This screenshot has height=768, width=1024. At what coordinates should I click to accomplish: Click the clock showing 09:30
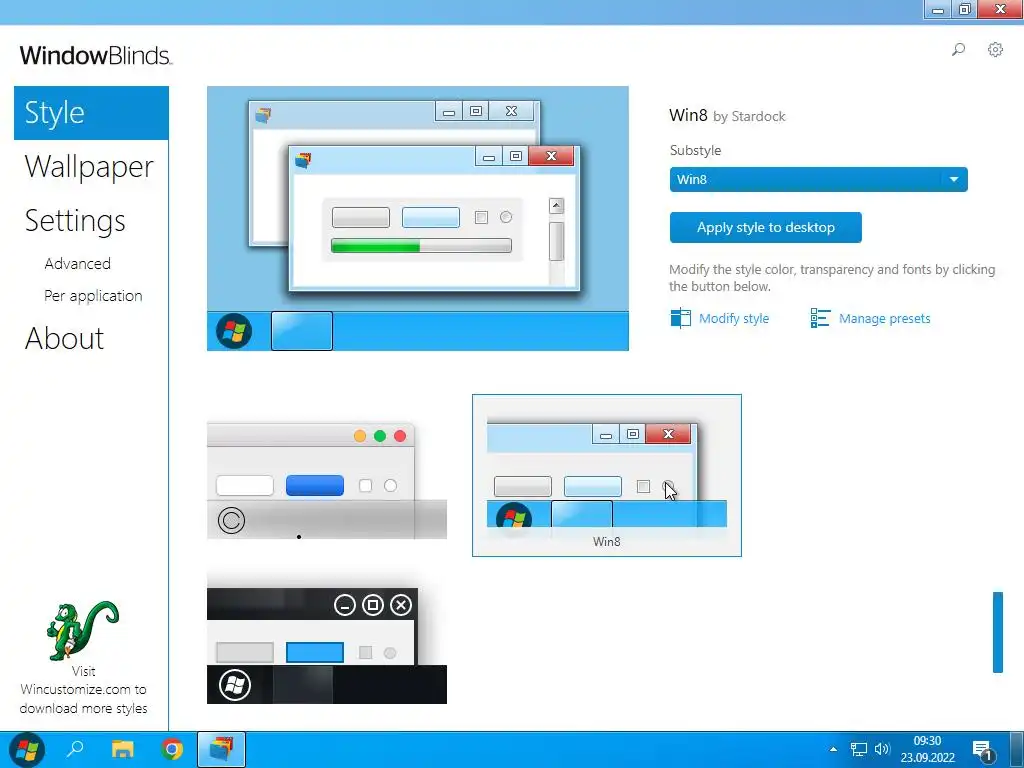click(927, 741)
